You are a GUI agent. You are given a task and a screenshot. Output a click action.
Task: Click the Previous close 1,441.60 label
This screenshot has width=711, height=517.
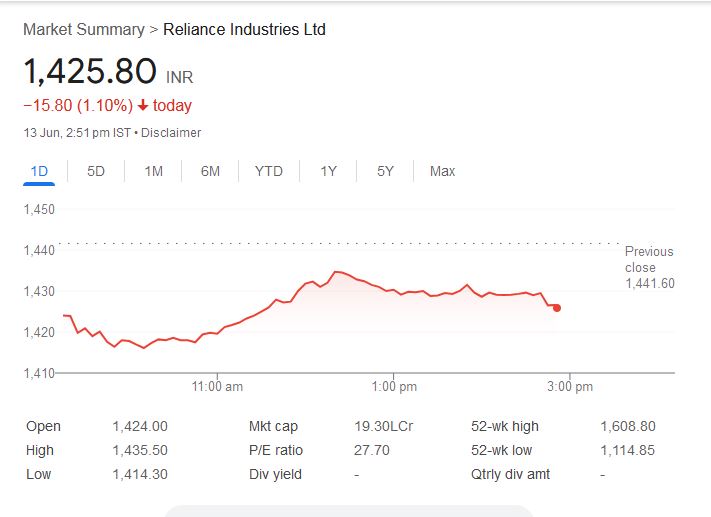click(649, 267)
